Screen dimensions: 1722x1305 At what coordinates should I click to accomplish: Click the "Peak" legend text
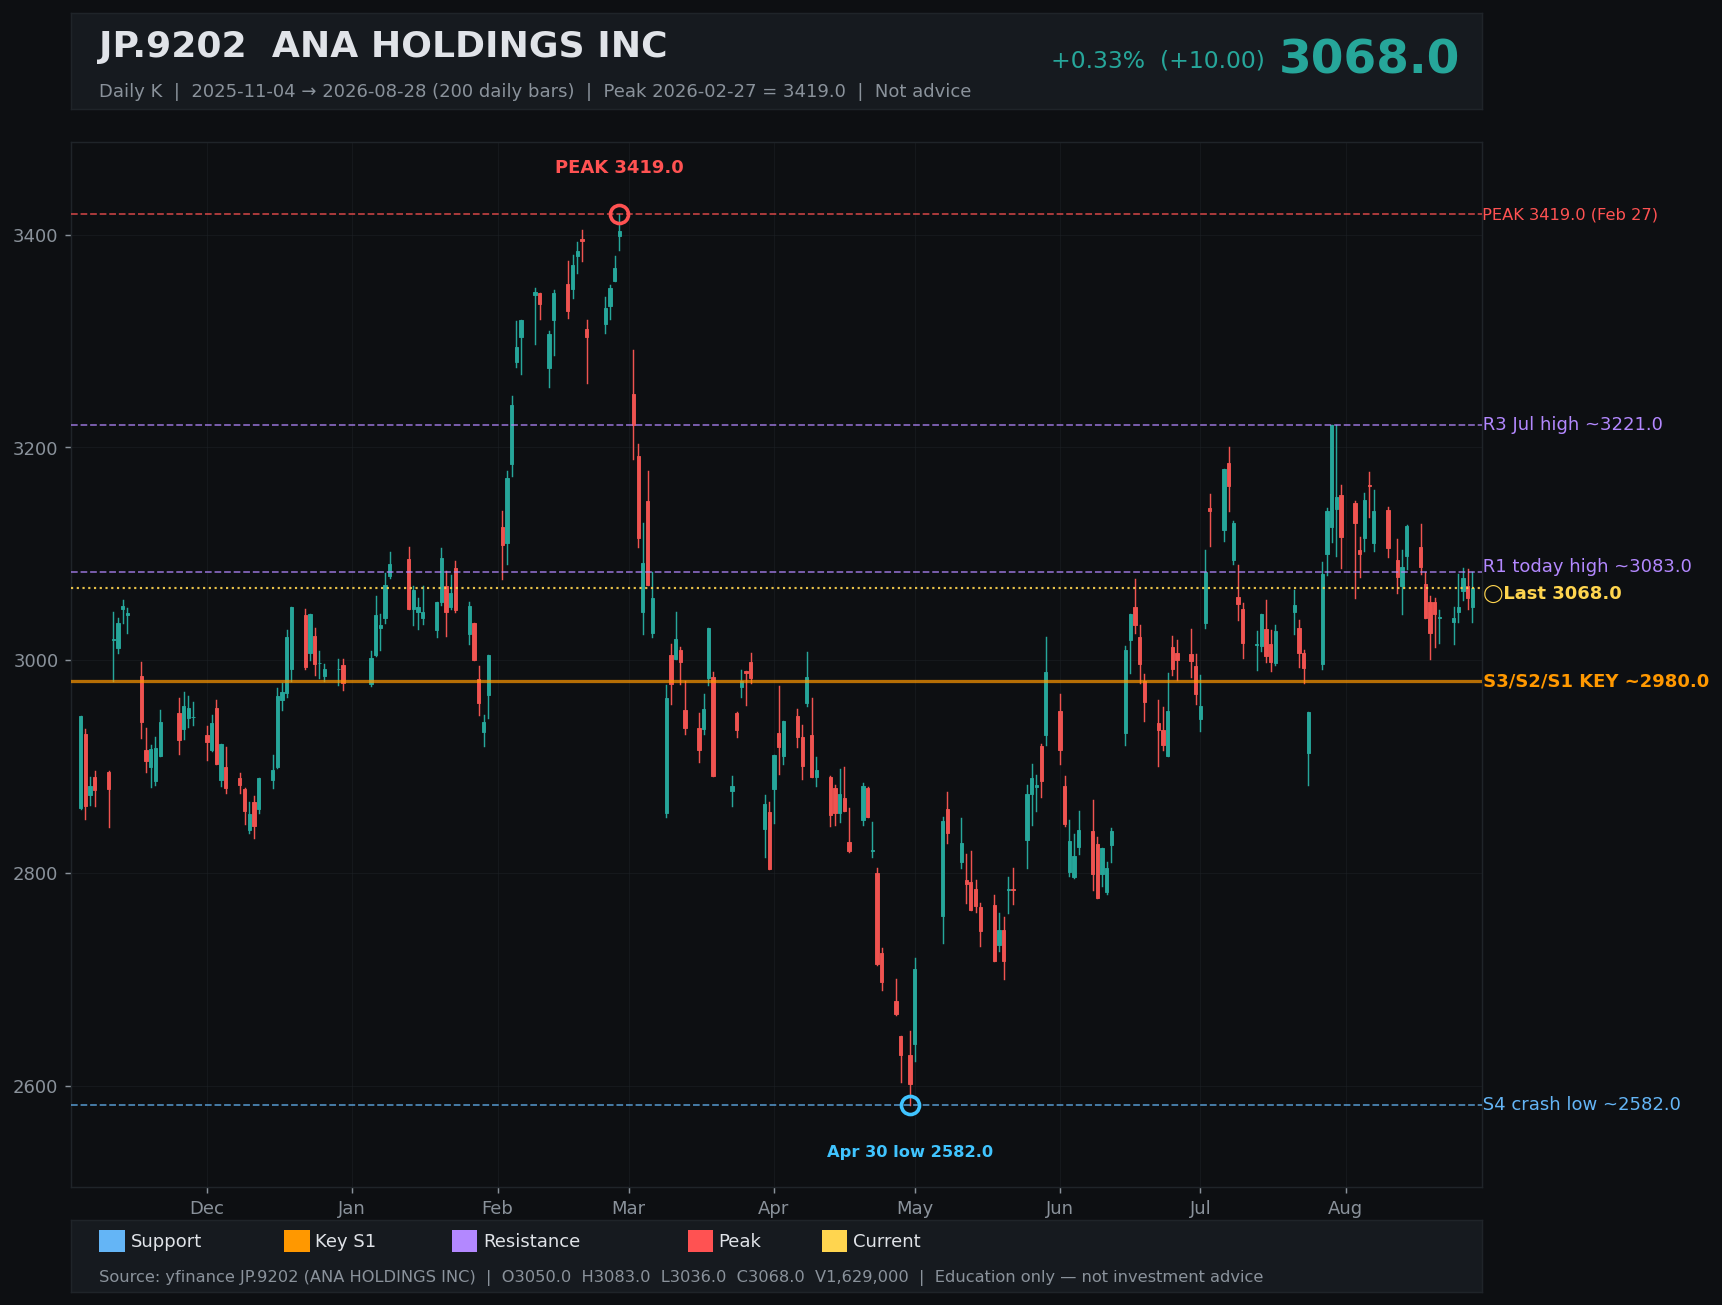click(740, 1241)
